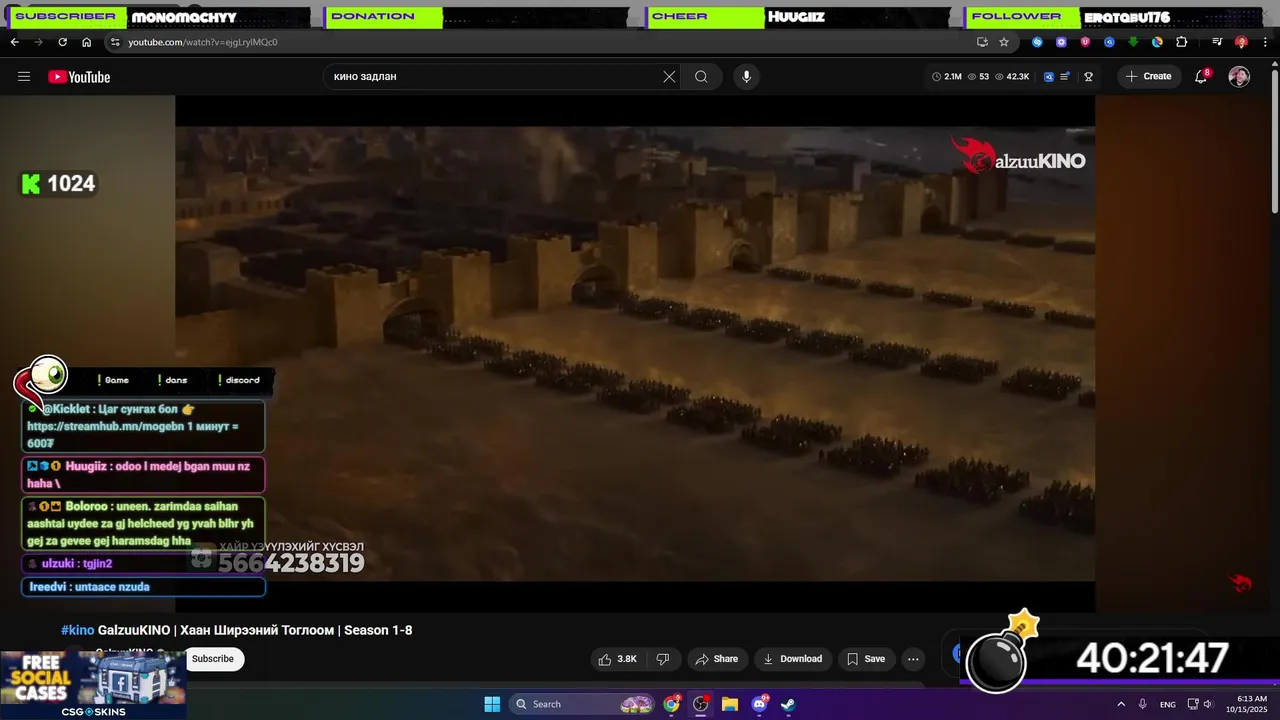Click blue extension icon in stats bar
Screen dimensions: 1280x720
pyautogui.click(x=1049, y=77)
